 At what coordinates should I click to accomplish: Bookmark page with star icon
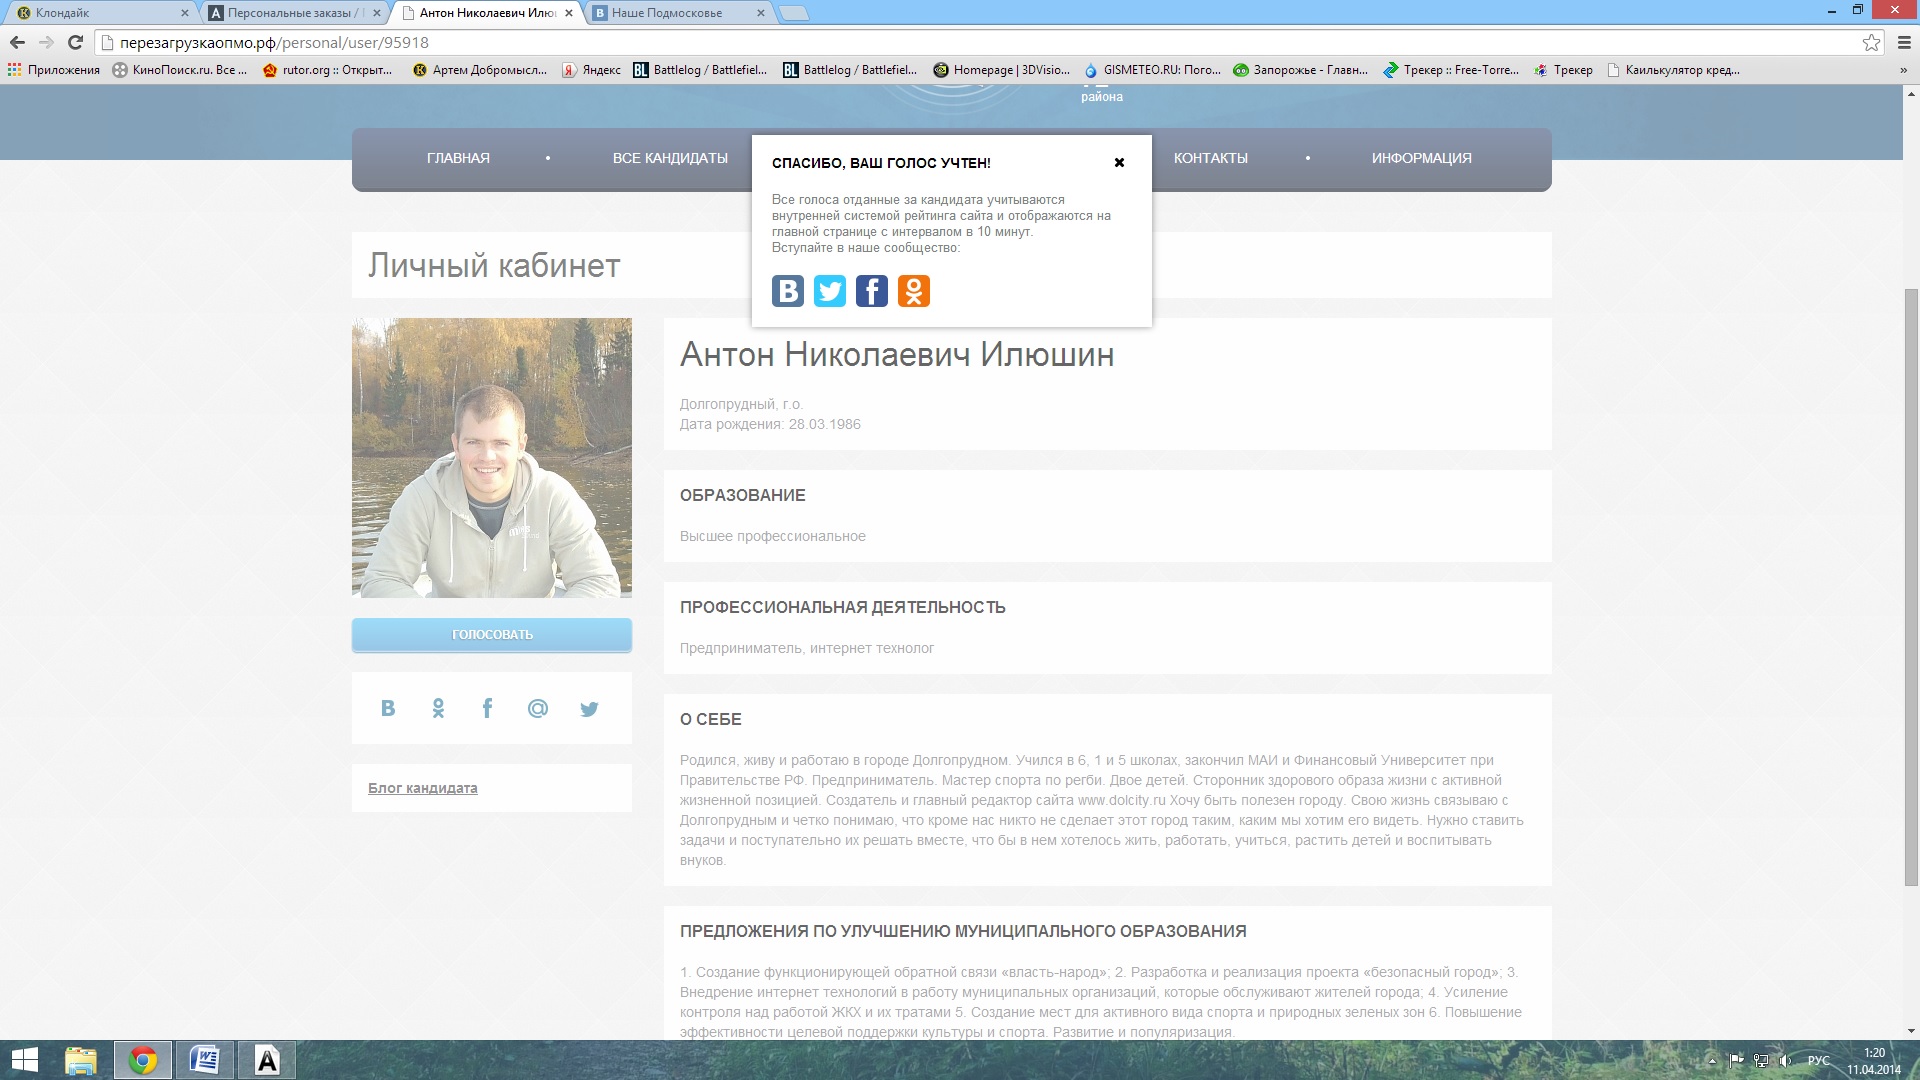[1871, 43]
